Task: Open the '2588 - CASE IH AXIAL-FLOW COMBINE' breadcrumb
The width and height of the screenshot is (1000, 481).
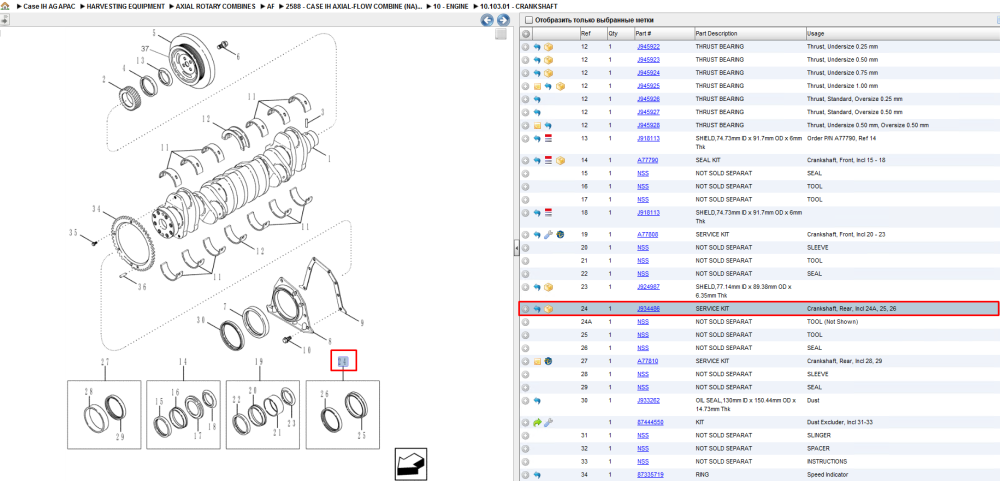Action: (353, 6)
